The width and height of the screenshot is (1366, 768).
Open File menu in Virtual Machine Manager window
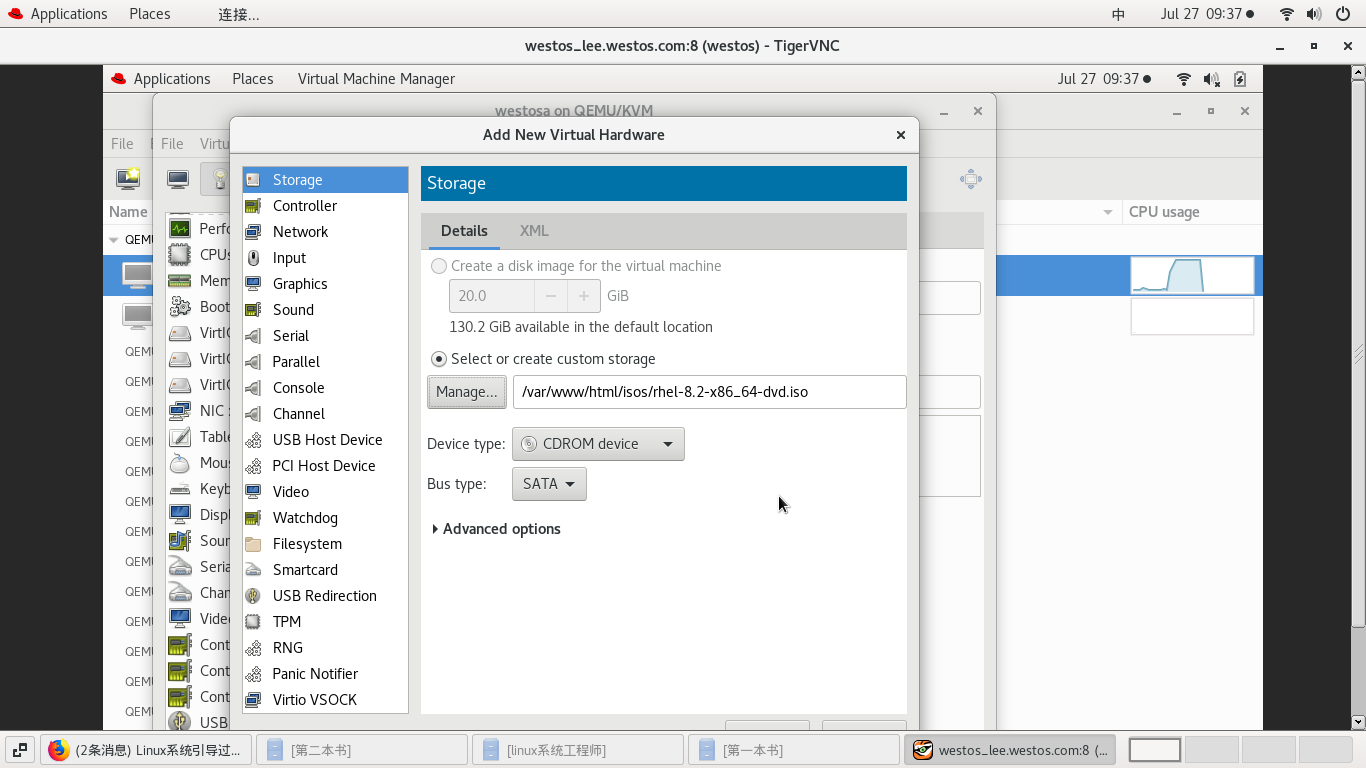(122, 144)
